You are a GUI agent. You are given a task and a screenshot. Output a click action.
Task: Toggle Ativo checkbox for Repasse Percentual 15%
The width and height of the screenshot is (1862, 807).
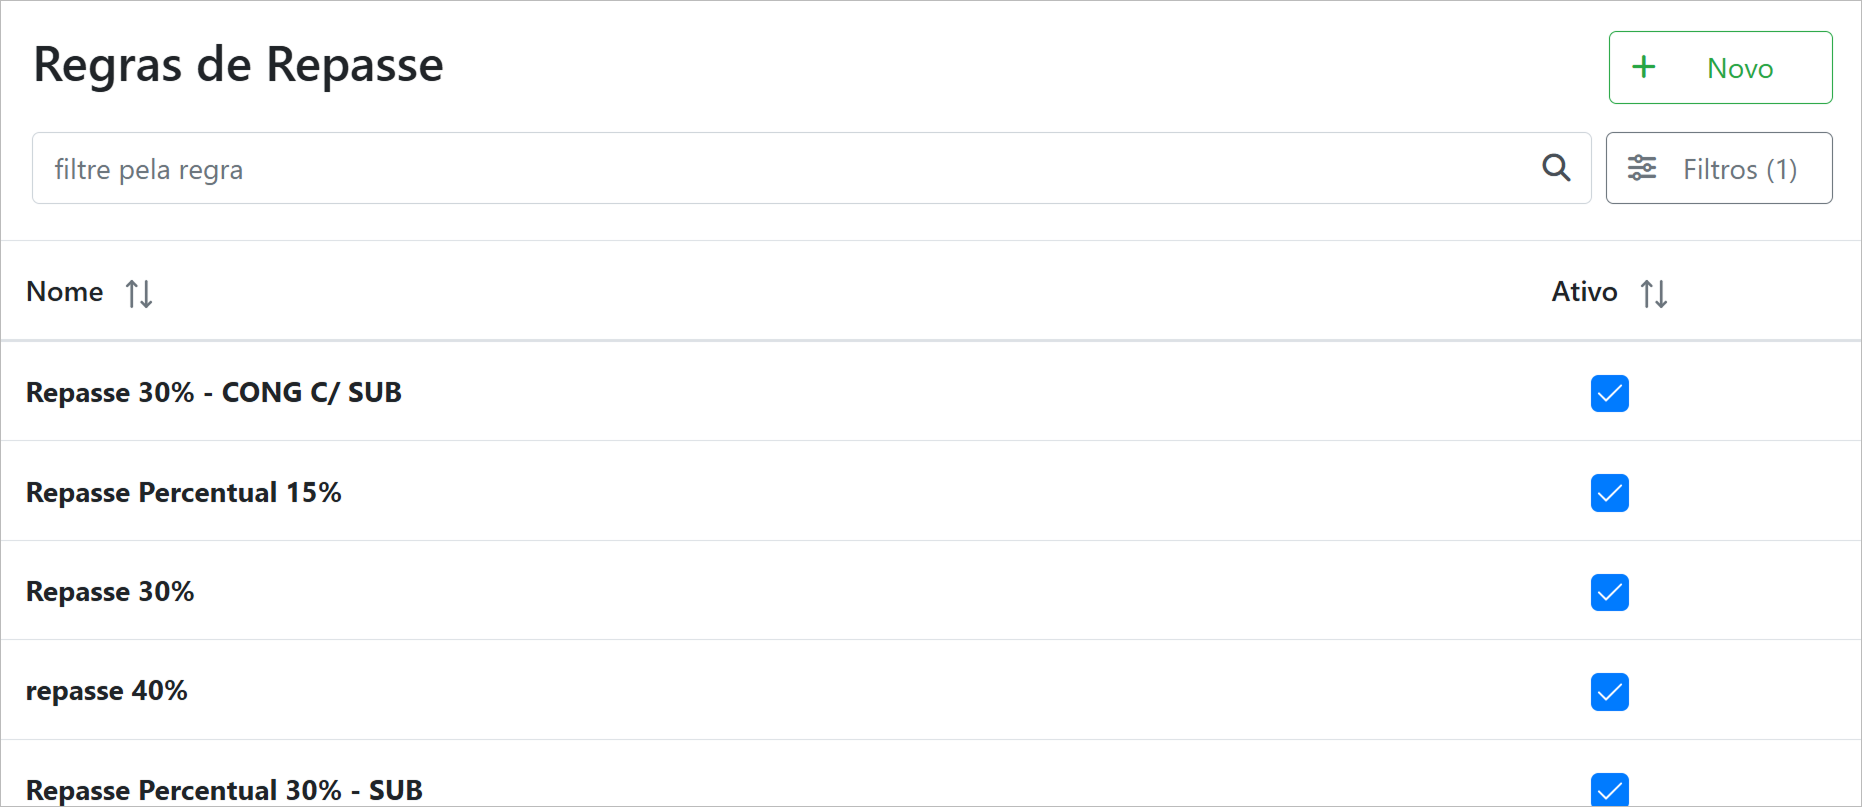[x=1609, y=493]
